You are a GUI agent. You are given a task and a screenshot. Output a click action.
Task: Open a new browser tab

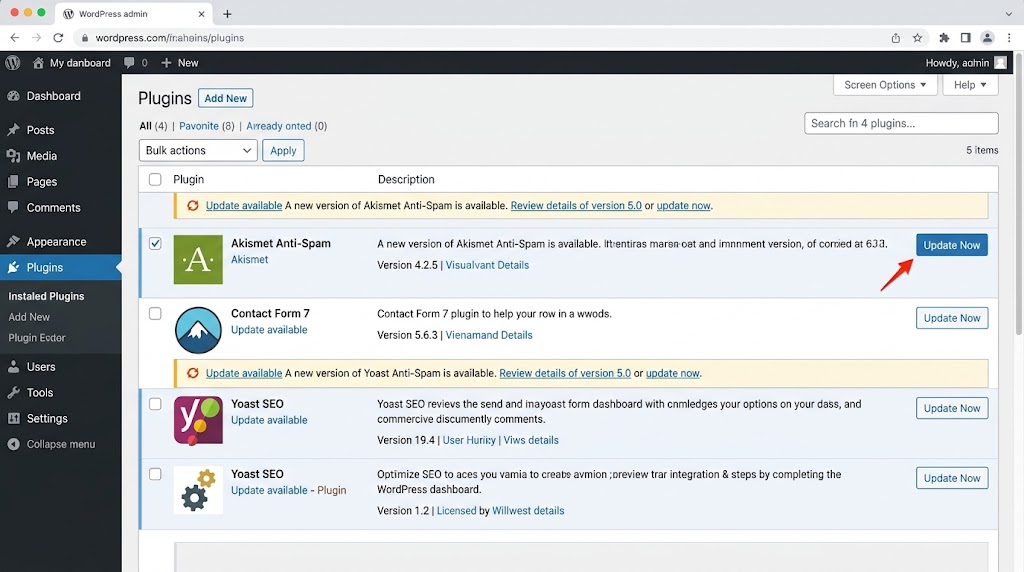point(227,14)
